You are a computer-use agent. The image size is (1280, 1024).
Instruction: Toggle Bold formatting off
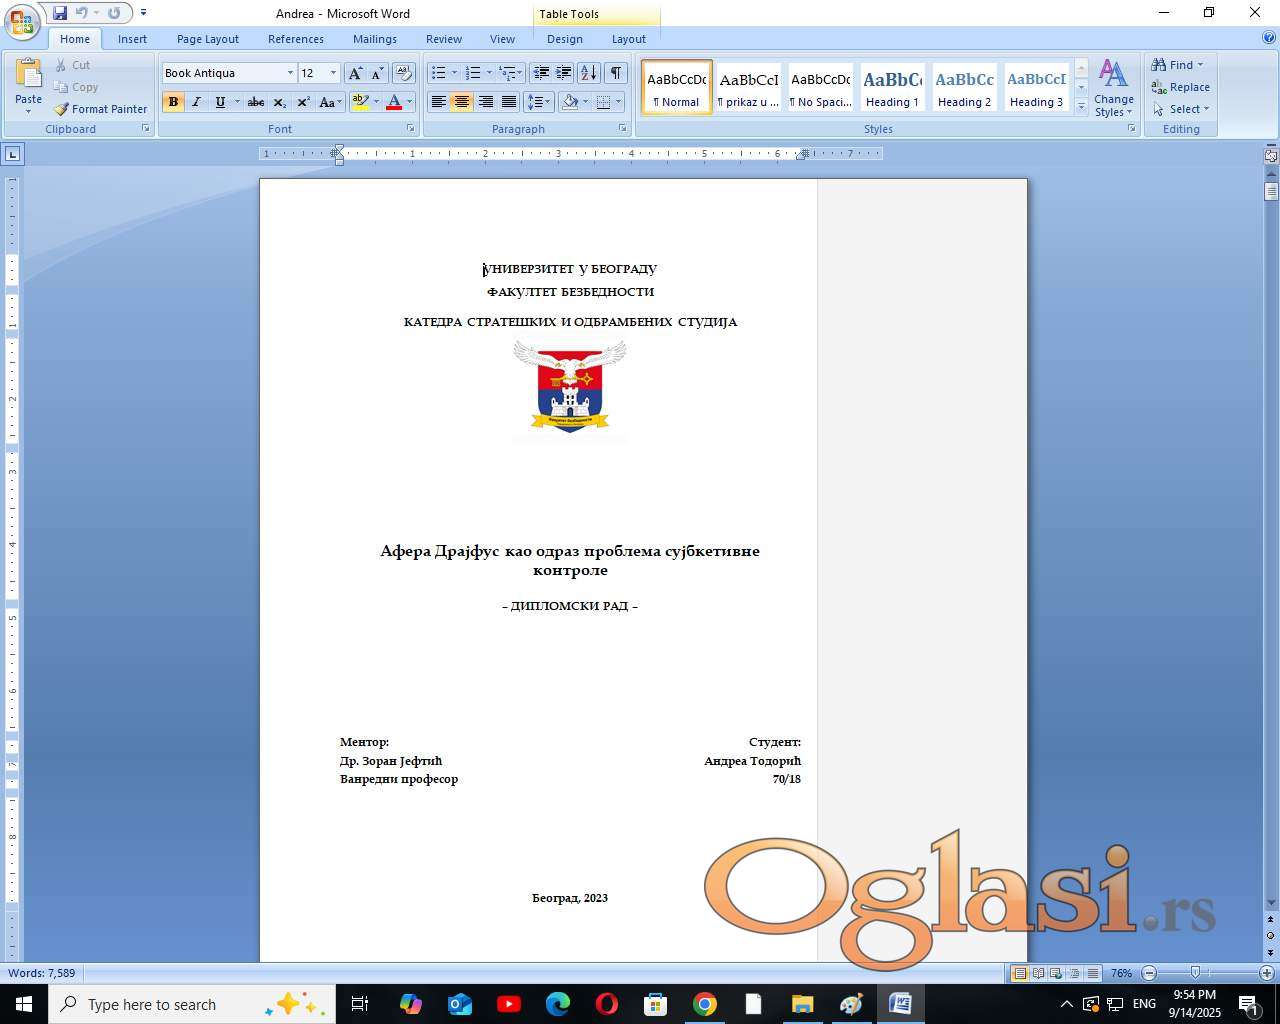(173, 102)
